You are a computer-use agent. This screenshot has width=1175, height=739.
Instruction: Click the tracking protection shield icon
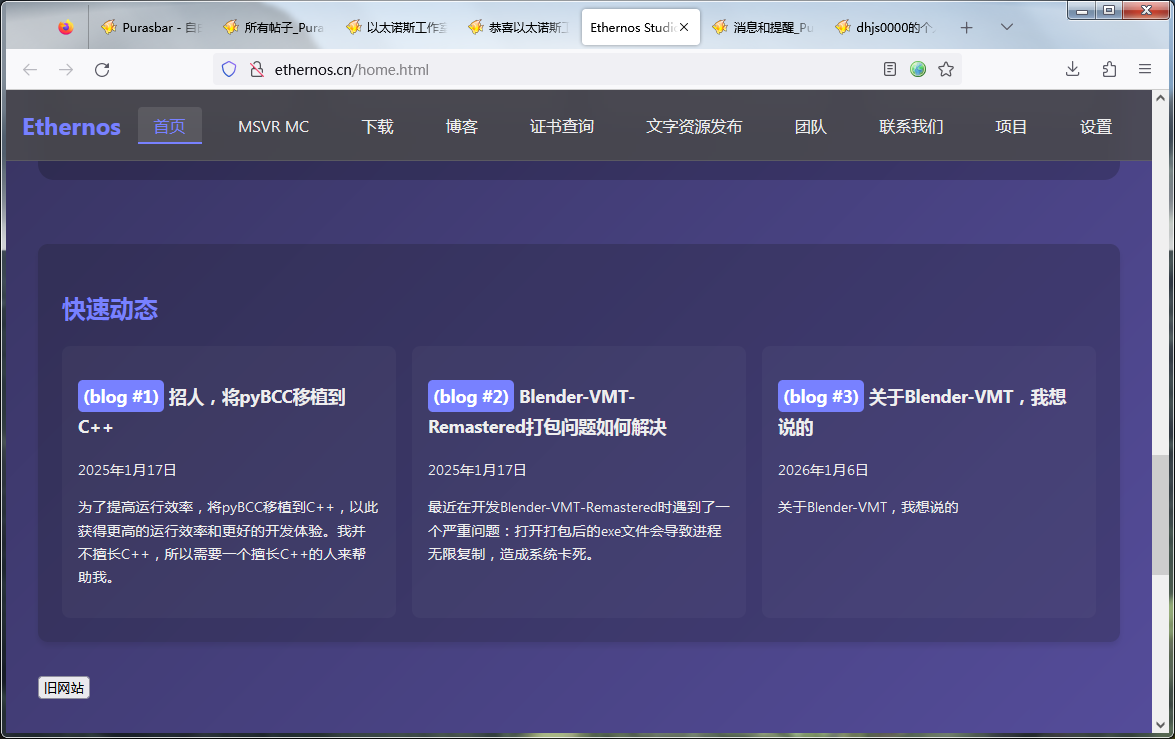tap(229, 69)
